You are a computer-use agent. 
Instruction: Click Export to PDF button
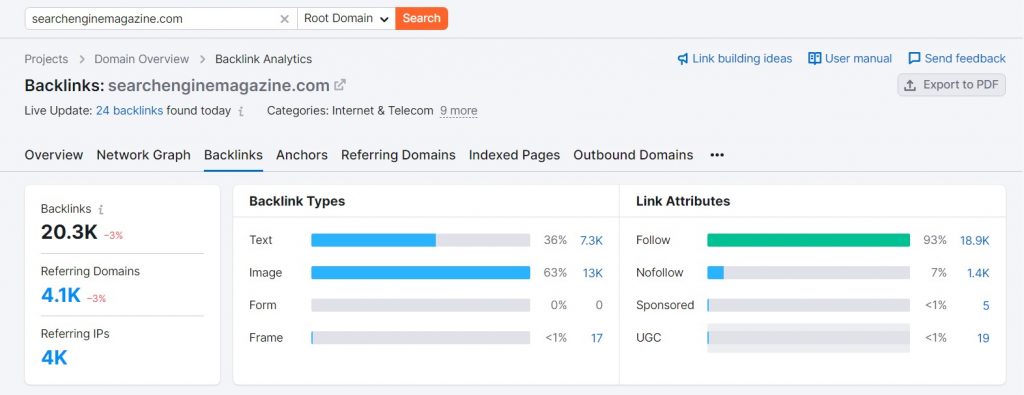952,85
